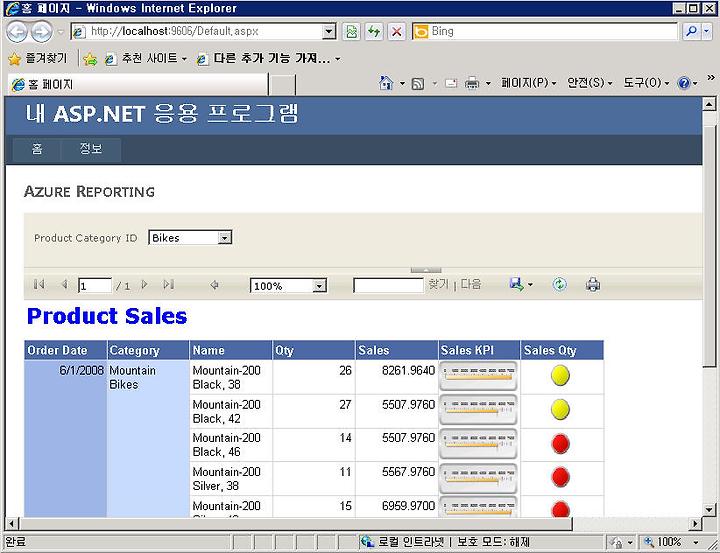
Task: Click the vertical scrollbar down arrow
Action: point(709,509)
